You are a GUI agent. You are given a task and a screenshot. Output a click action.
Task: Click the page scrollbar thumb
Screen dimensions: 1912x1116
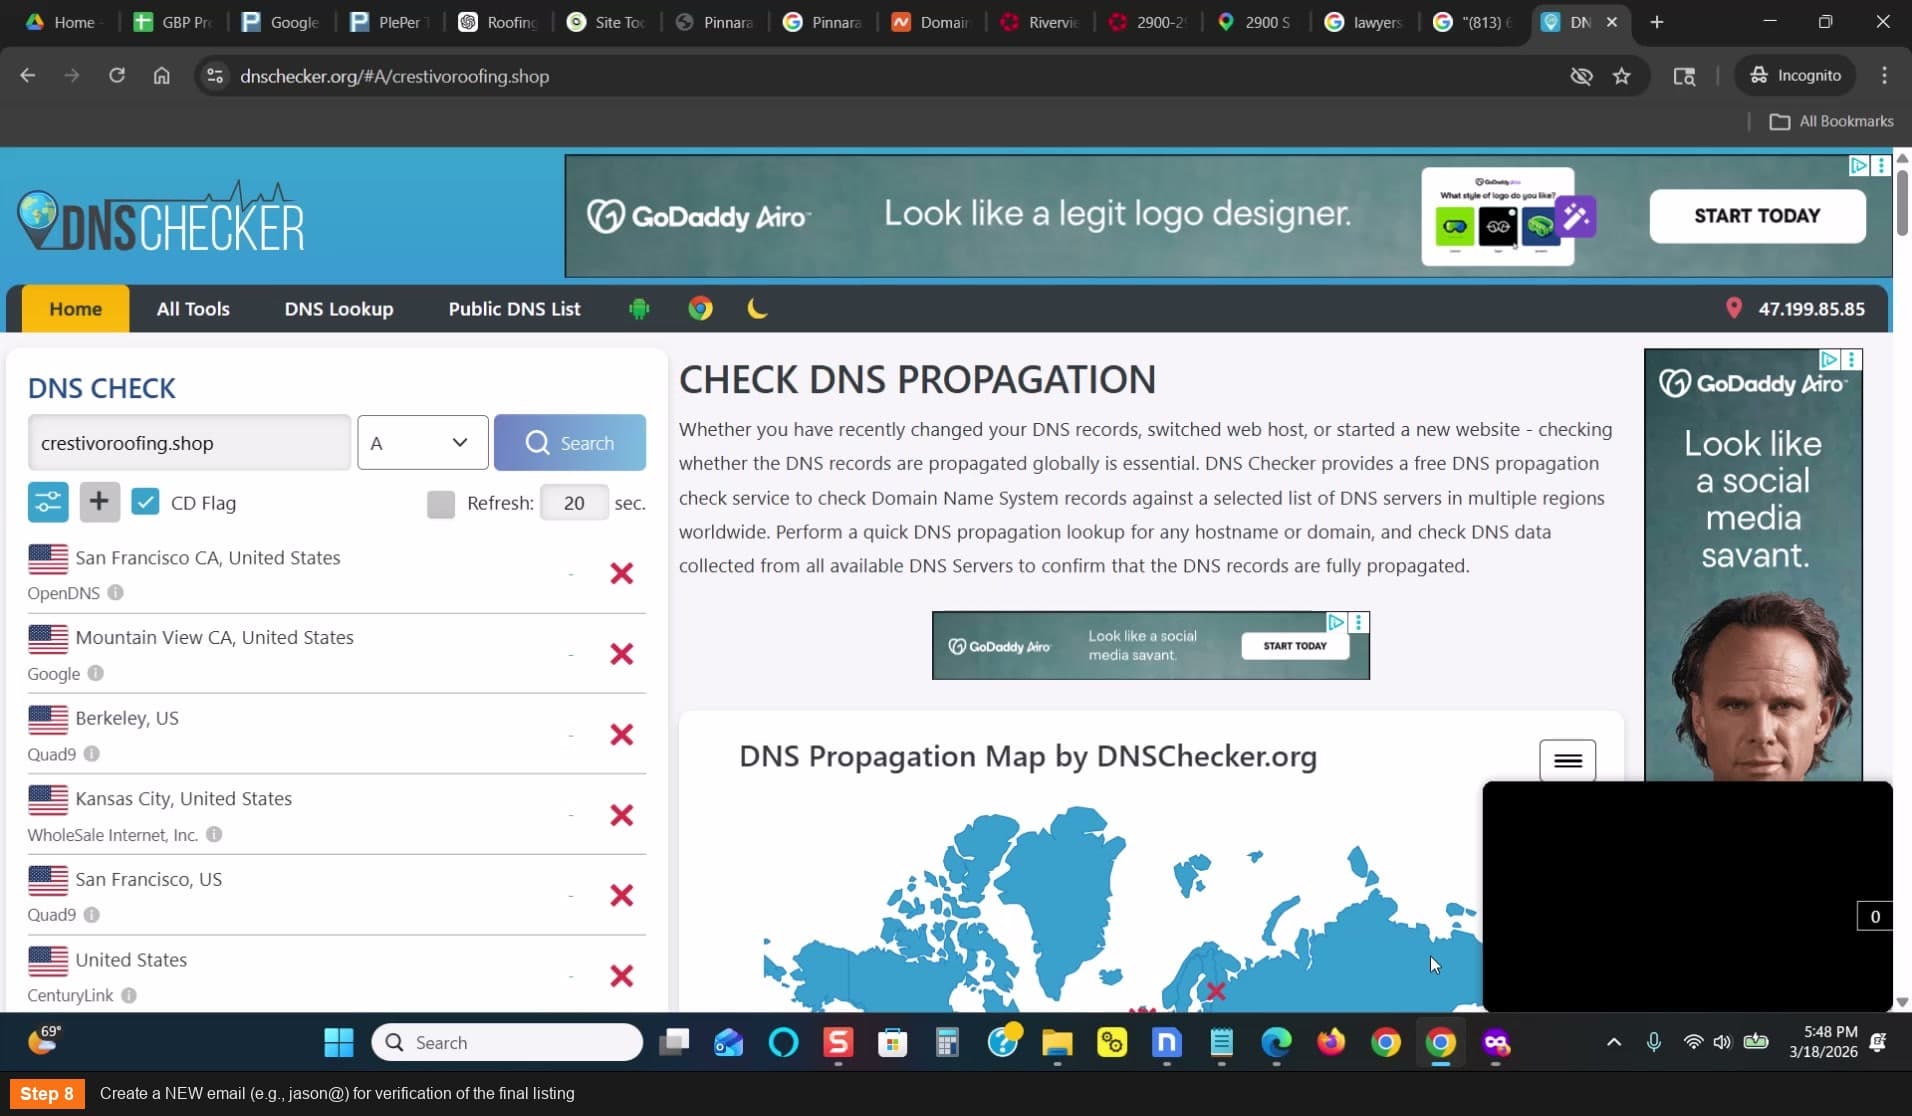(x=1902, y=203)
